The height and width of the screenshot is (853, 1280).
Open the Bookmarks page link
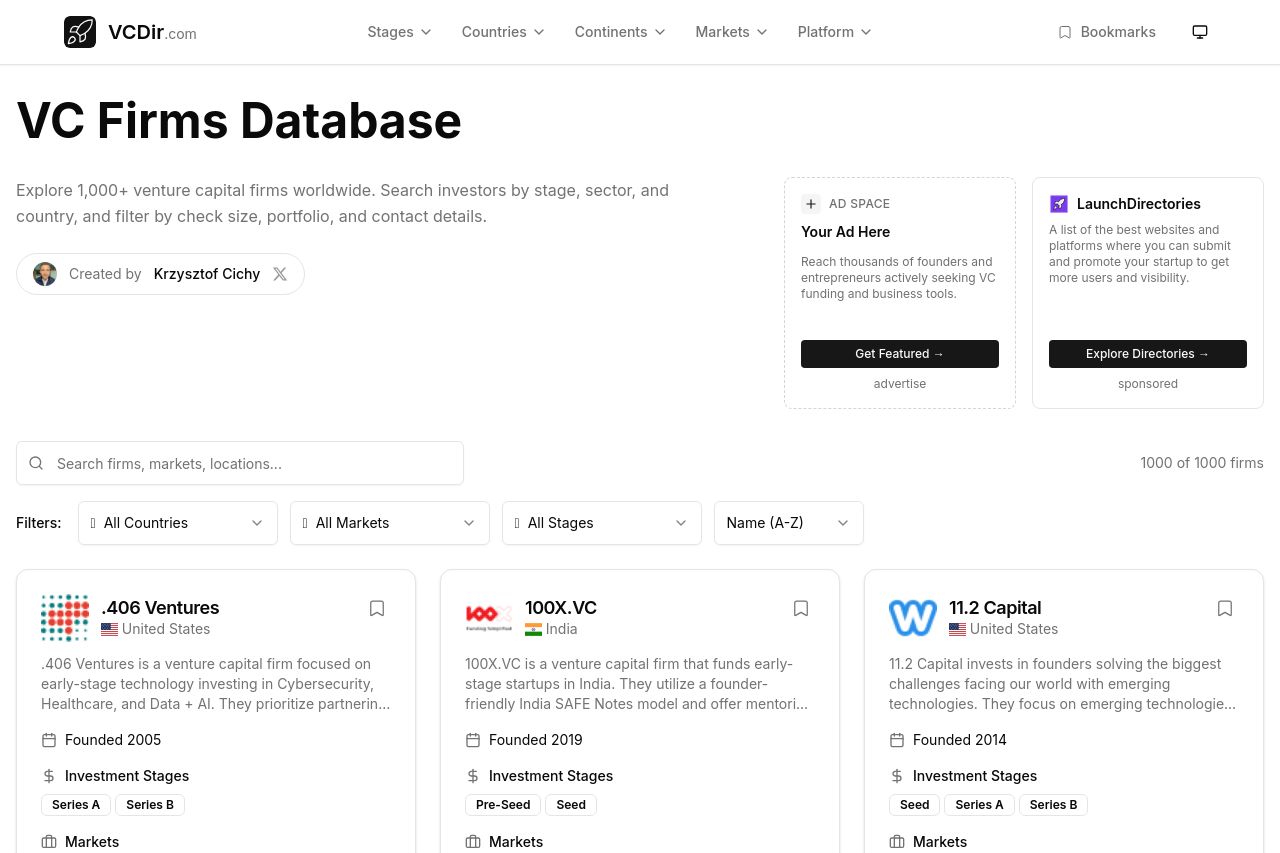[1107, 32]
